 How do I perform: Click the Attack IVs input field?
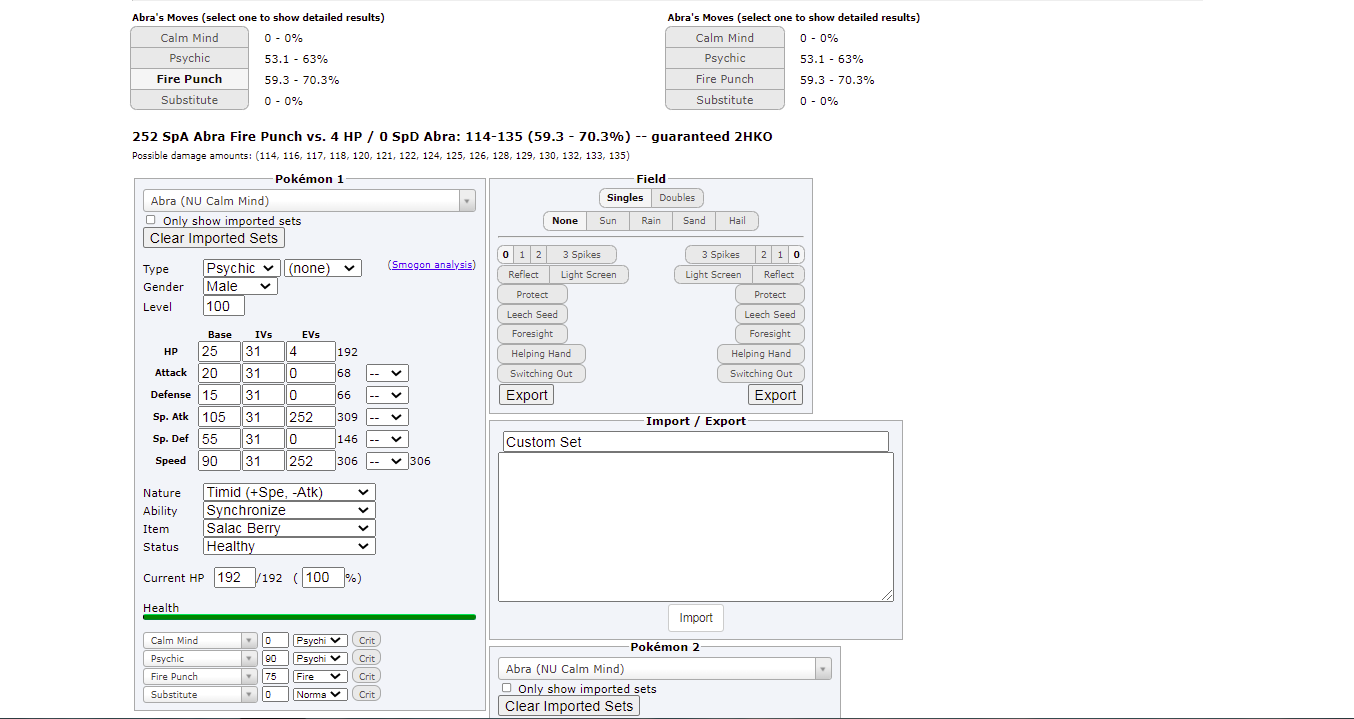[261, 373]
